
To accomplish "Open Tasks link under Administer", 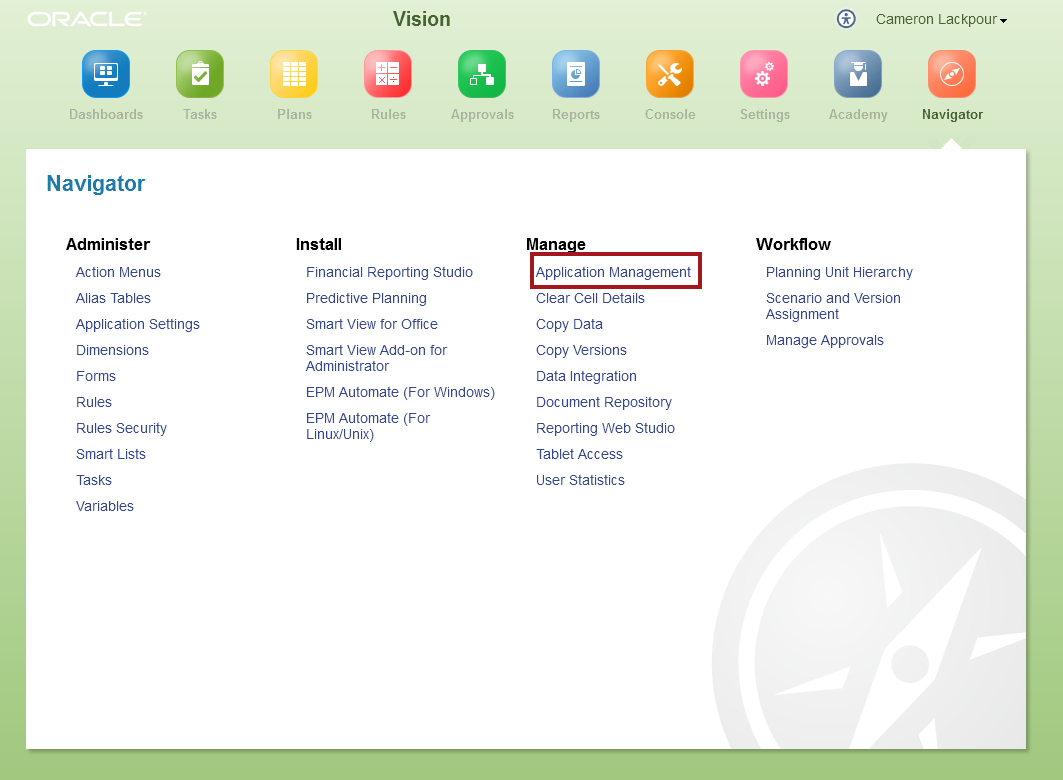I will coord(94,480).
